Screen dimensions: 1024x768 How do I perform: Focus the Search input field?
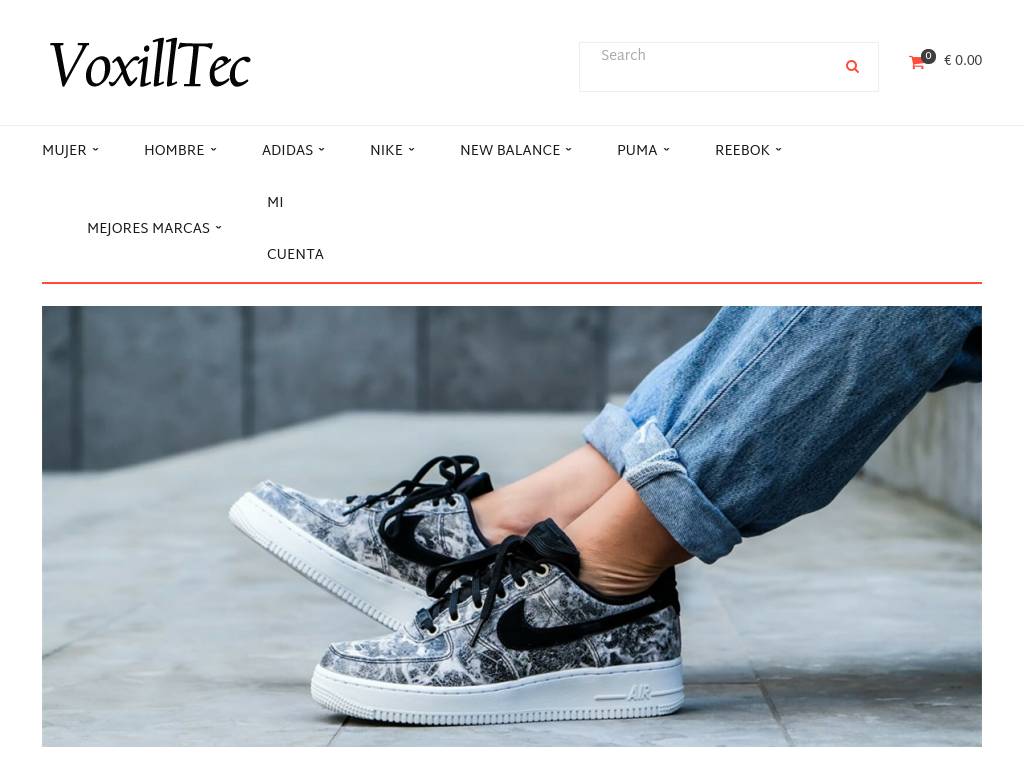point(709,67)
